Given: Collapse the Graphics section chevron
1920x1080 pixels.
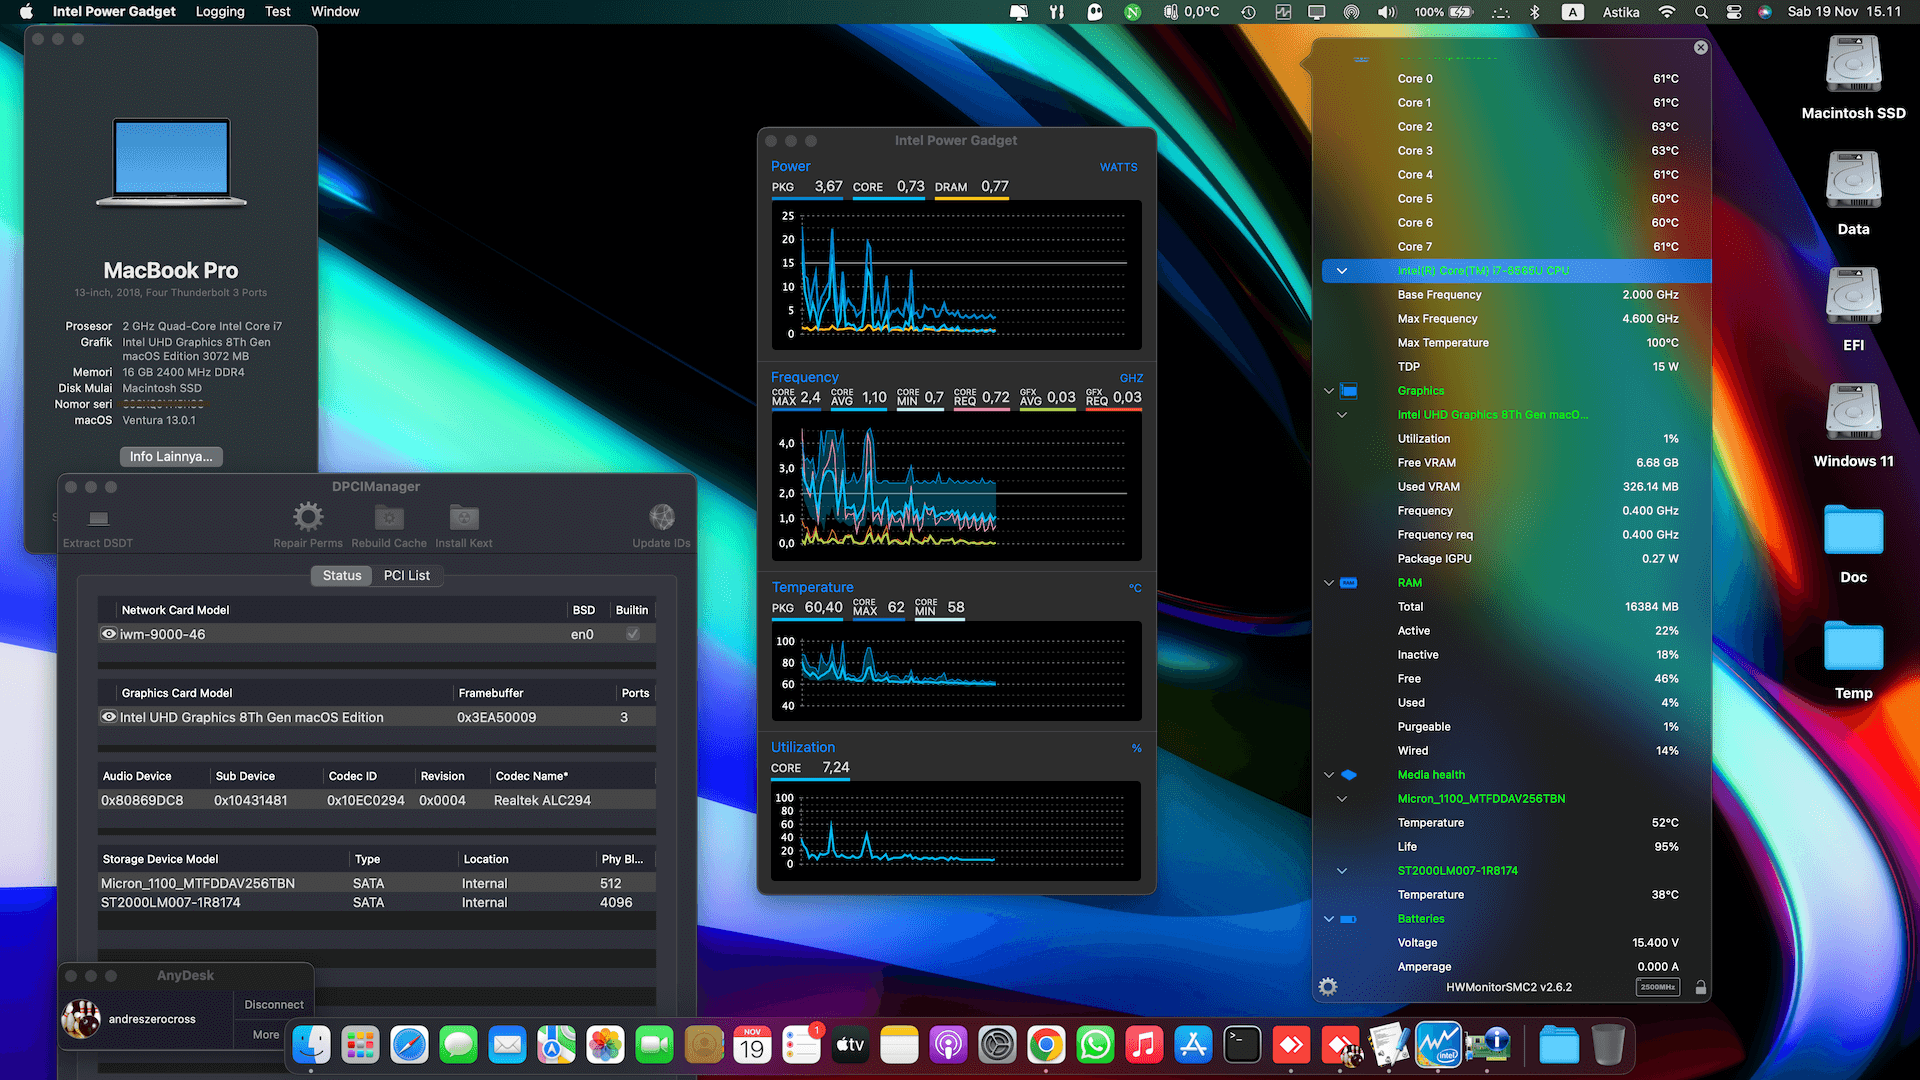Looking at the screenshot, I should [x=1329, y=391].
